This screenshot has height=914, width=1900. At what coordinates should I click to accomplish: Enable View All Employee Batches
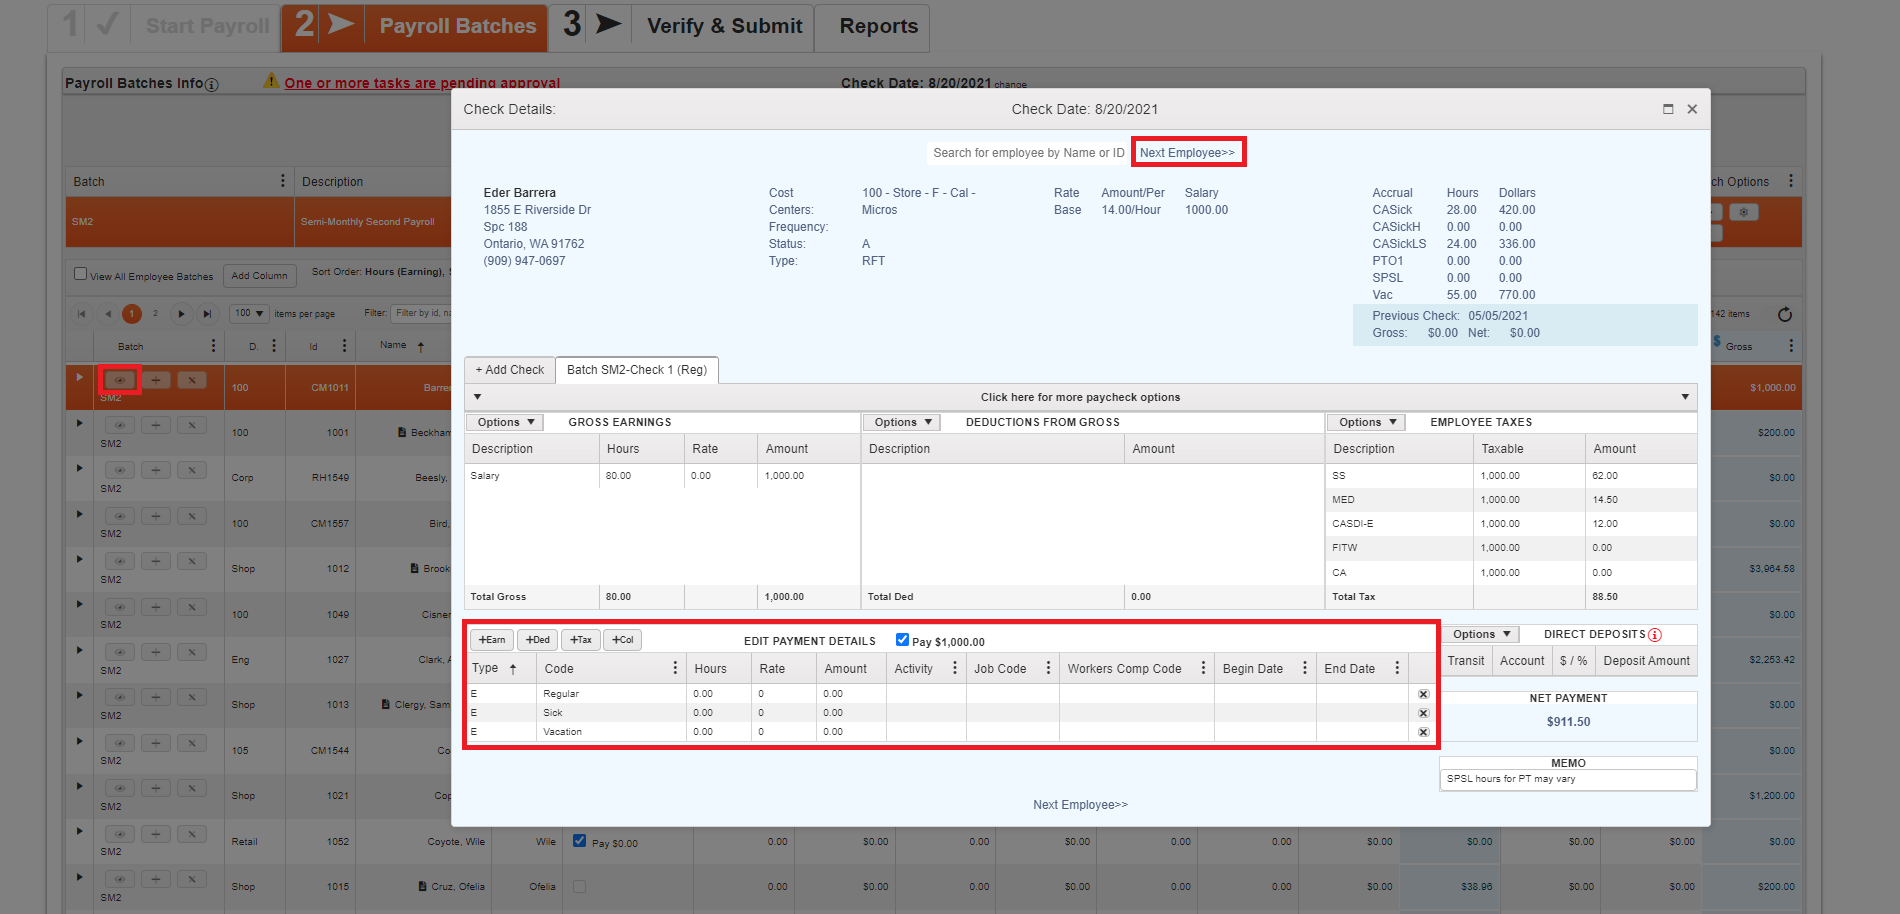pos(78,275)
